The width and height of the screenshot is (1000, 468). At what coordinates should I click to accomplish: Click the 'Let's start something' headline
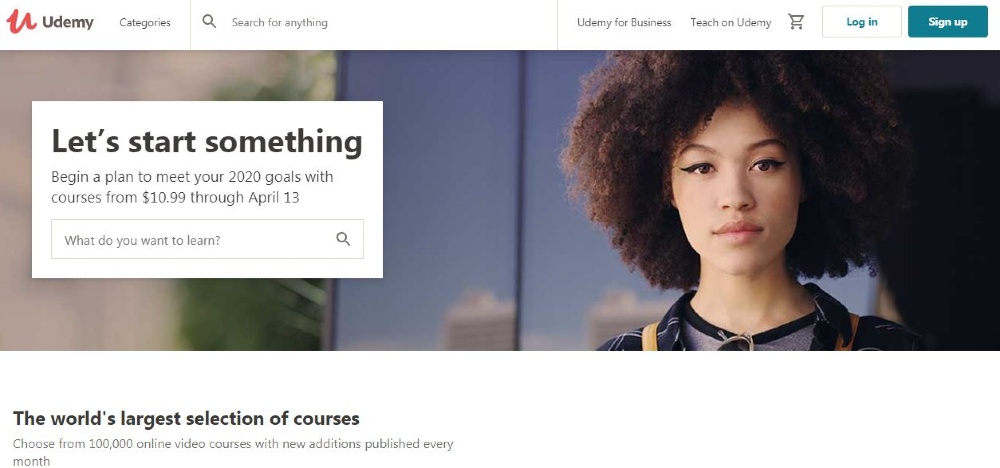click(207, 141)
